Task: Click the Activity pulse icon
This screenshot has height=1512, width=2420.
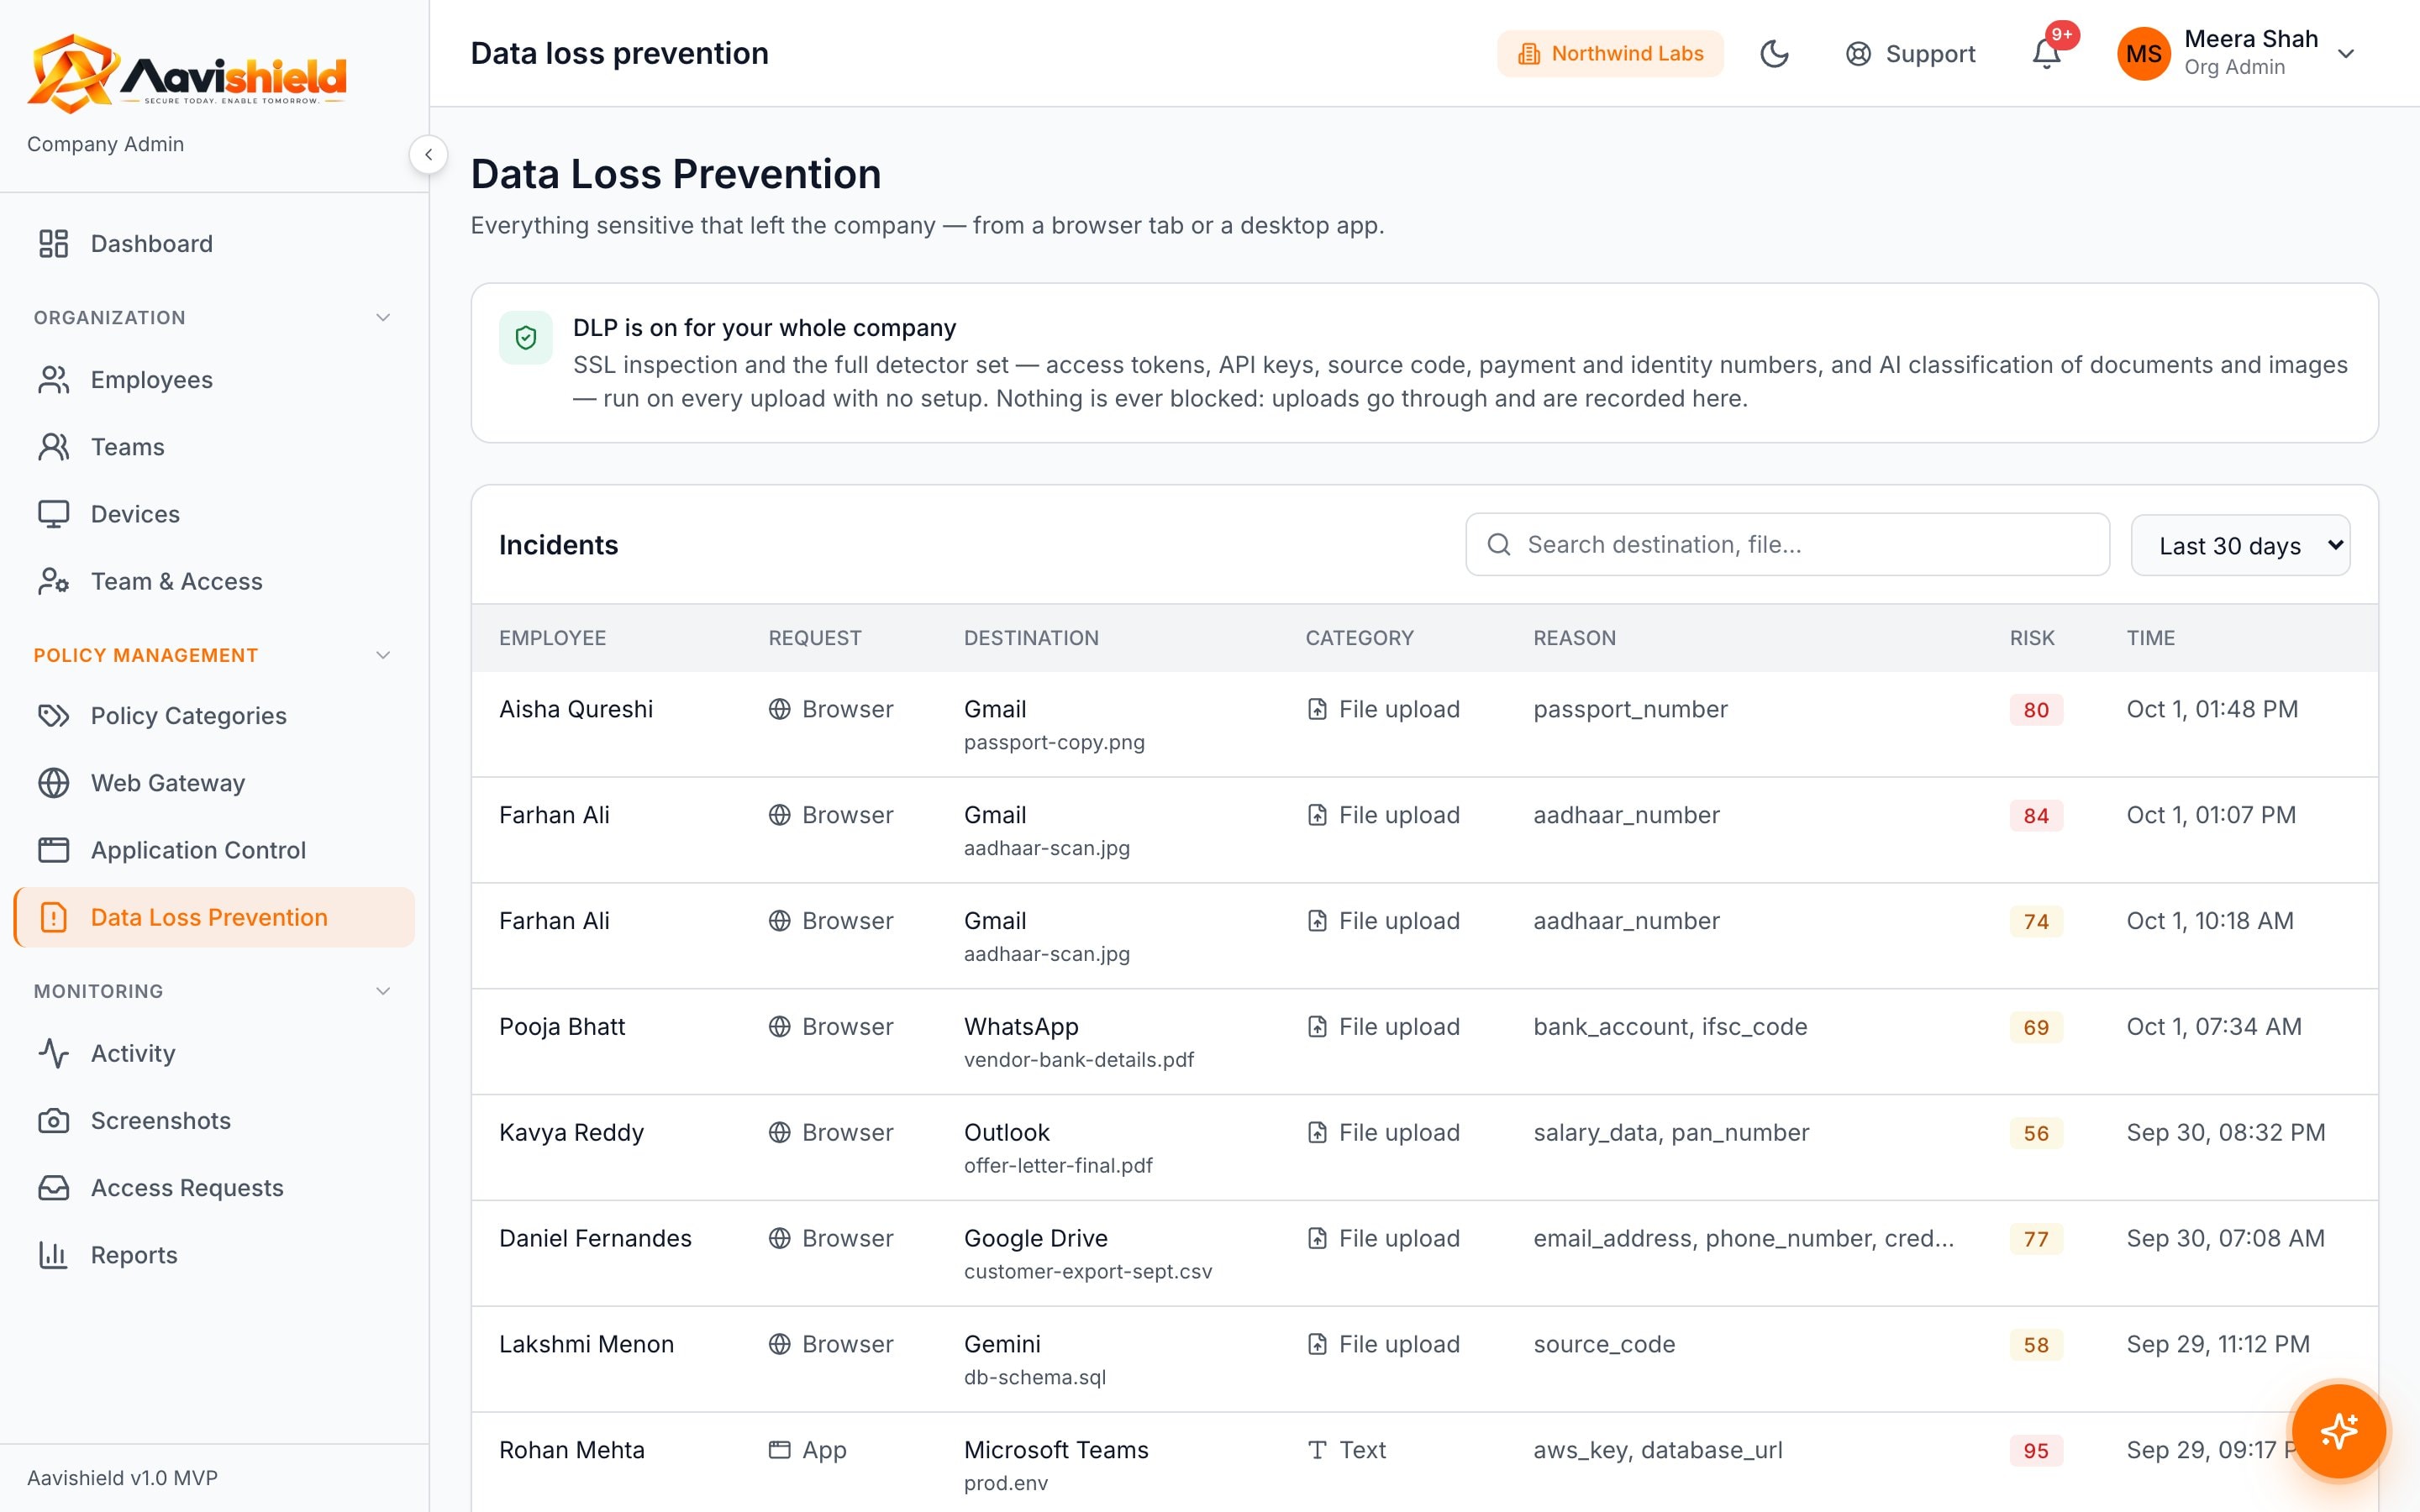Action: pos(53,1053)
